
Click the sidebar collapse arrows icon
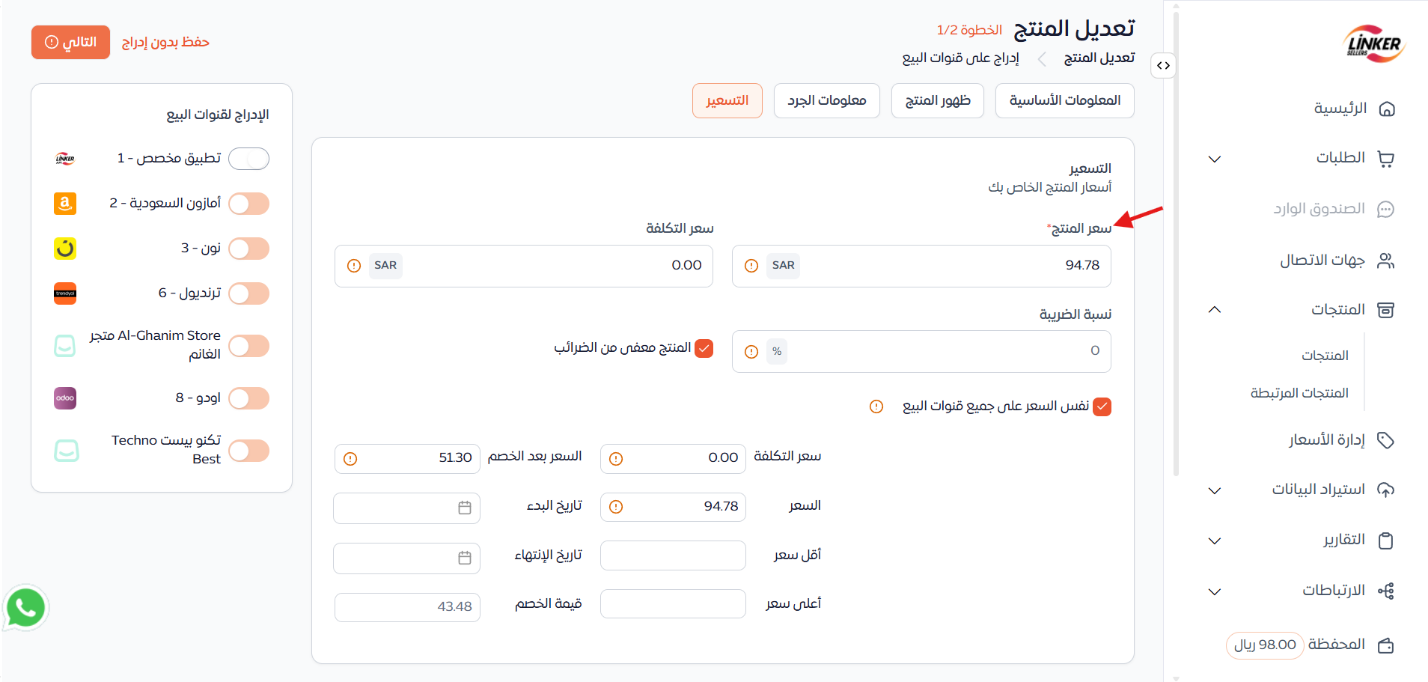point(1163,65)
